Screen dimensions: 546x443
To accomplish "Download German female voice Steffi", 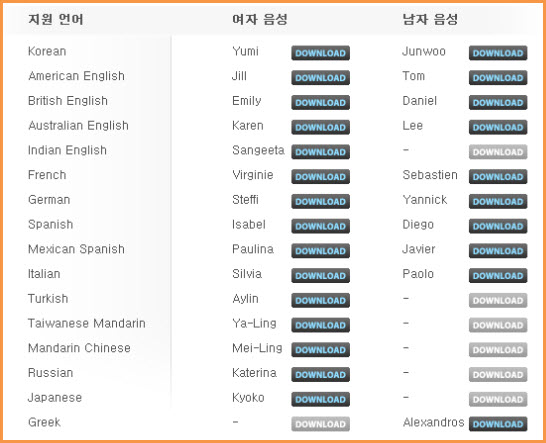I will point(320,201).
